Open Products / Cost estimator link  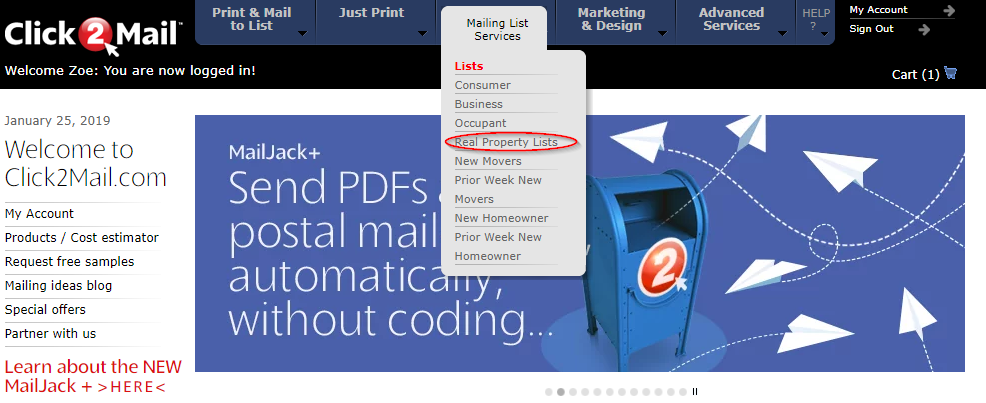(x=82, y=238)
